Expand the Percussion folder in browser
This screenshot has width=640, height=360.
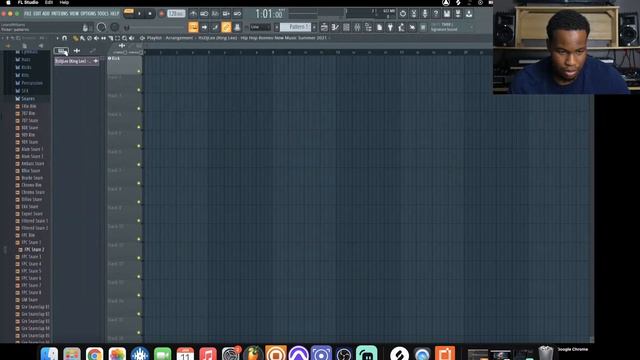pos(32,83)
